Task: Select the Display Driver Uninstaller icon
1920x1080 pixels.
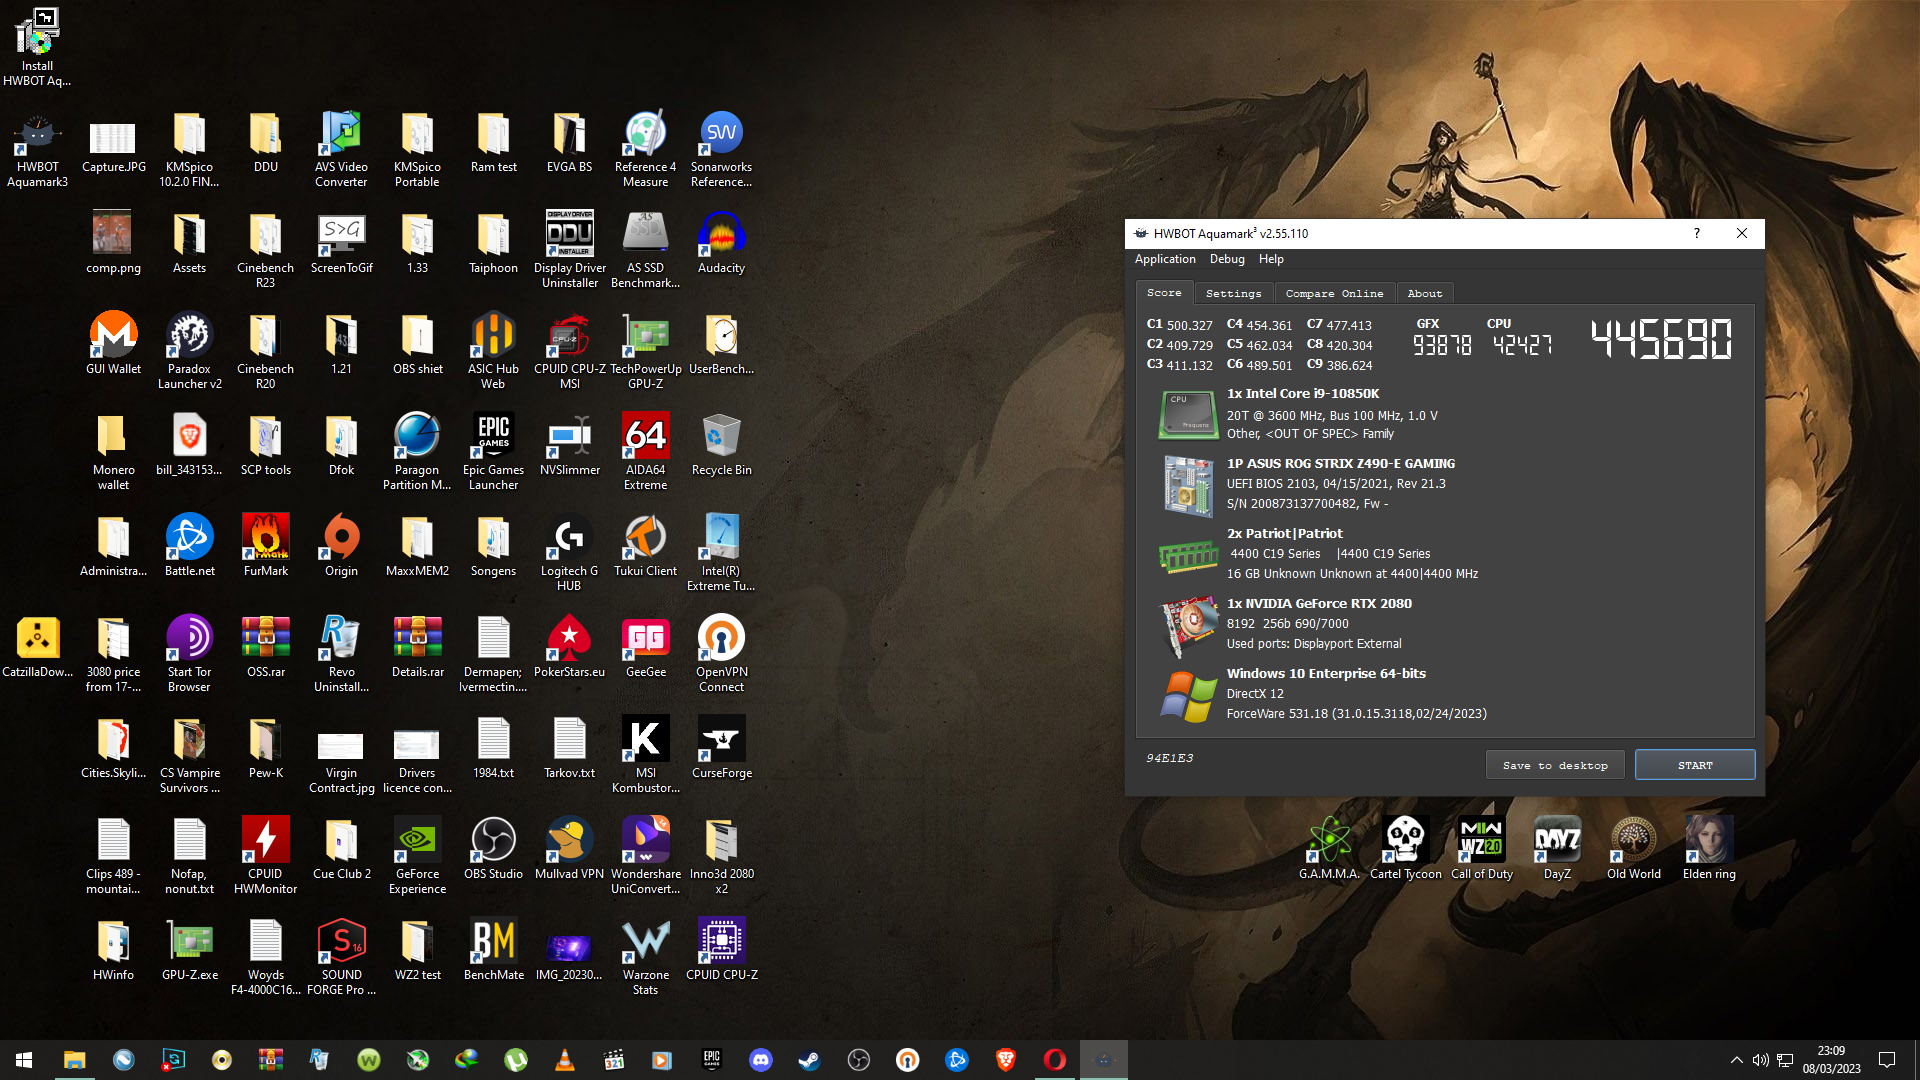Action: pos(569,250)
